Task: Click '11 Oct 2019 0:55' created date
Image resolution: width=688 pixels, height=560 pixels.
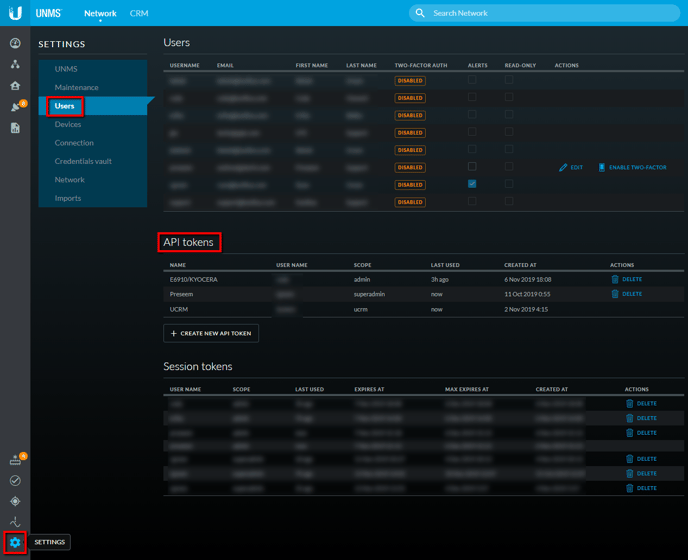Action: click(x=527, y=294)
